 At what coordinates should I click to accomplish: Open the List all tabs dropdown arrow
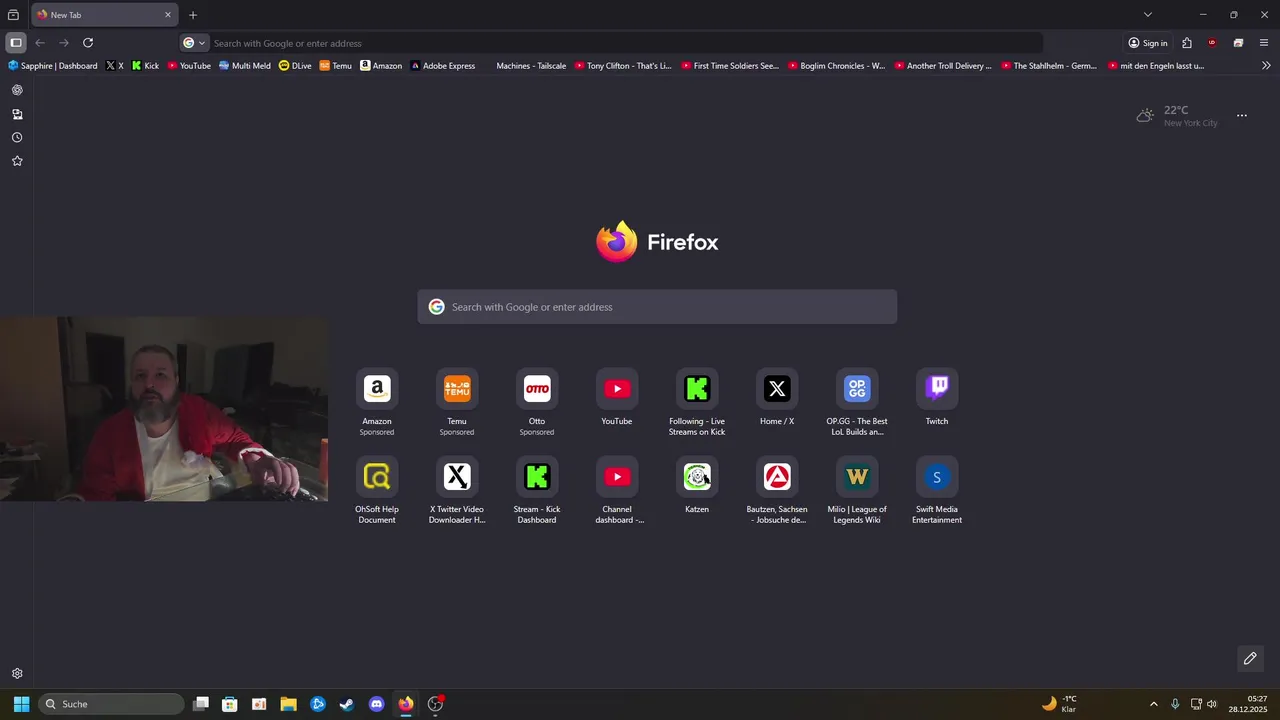point(1148,15)
